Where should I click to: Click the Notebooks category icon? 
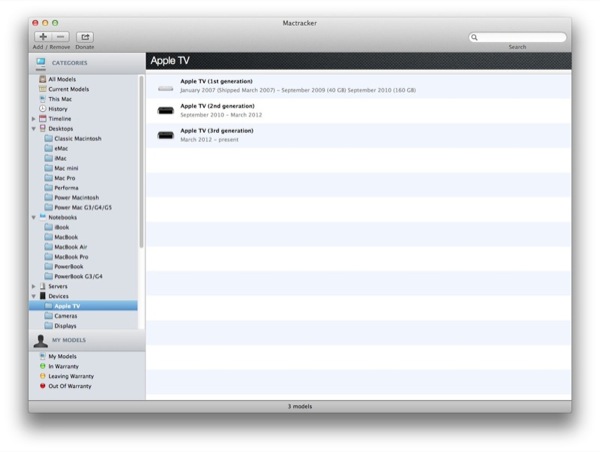43,217
